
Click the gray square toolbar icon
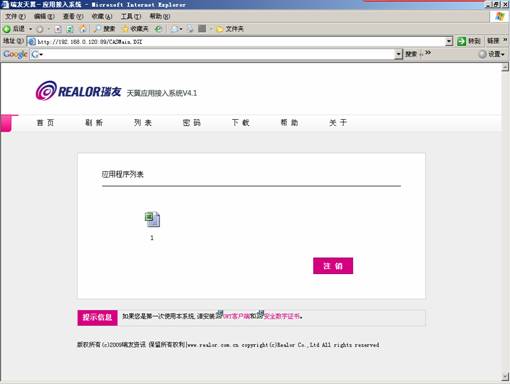click(202, 29)
